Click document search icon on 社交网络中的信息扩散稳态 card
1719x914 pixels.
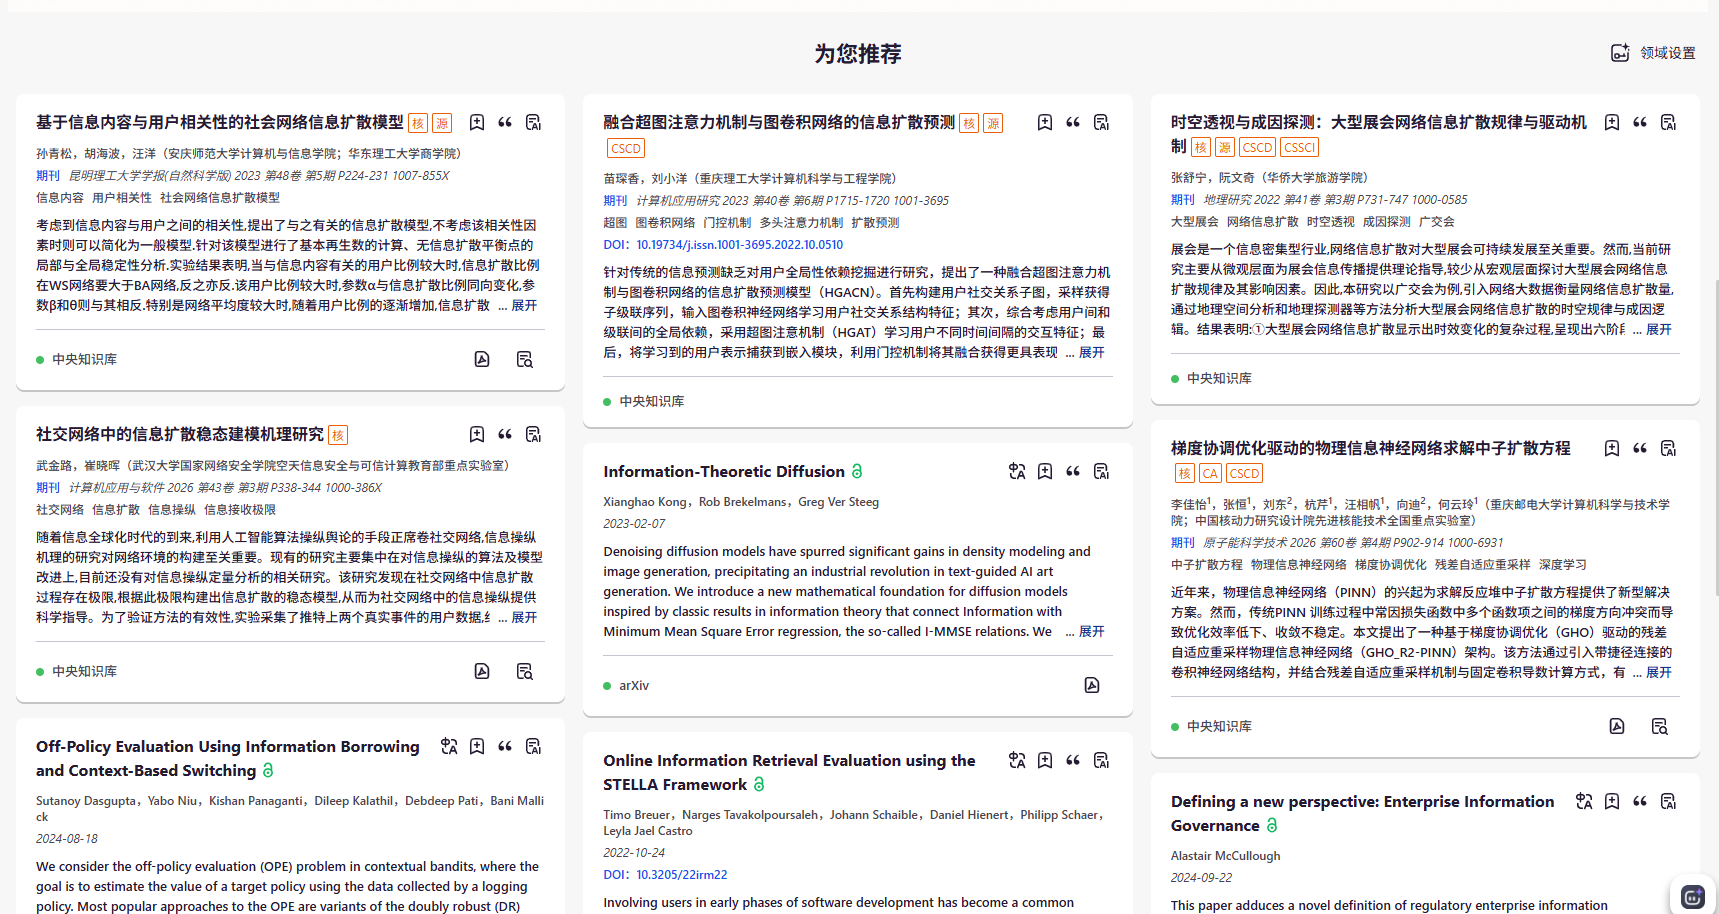click(x=524, y=671)
